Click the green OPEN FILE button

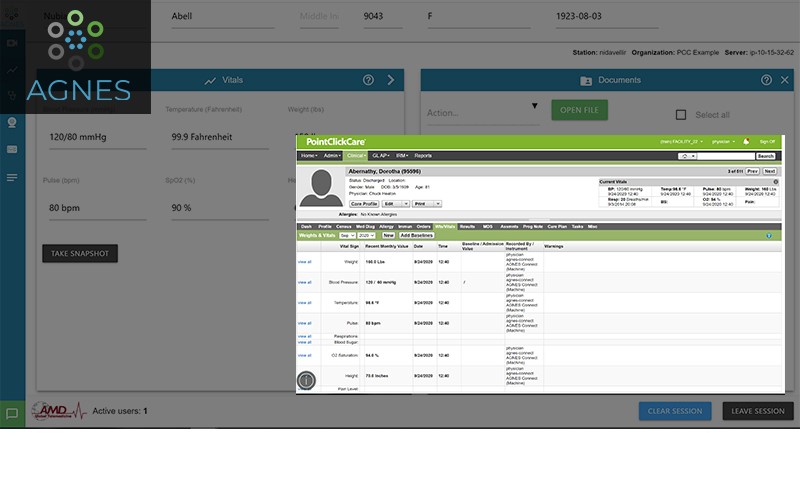pos(579,110)
